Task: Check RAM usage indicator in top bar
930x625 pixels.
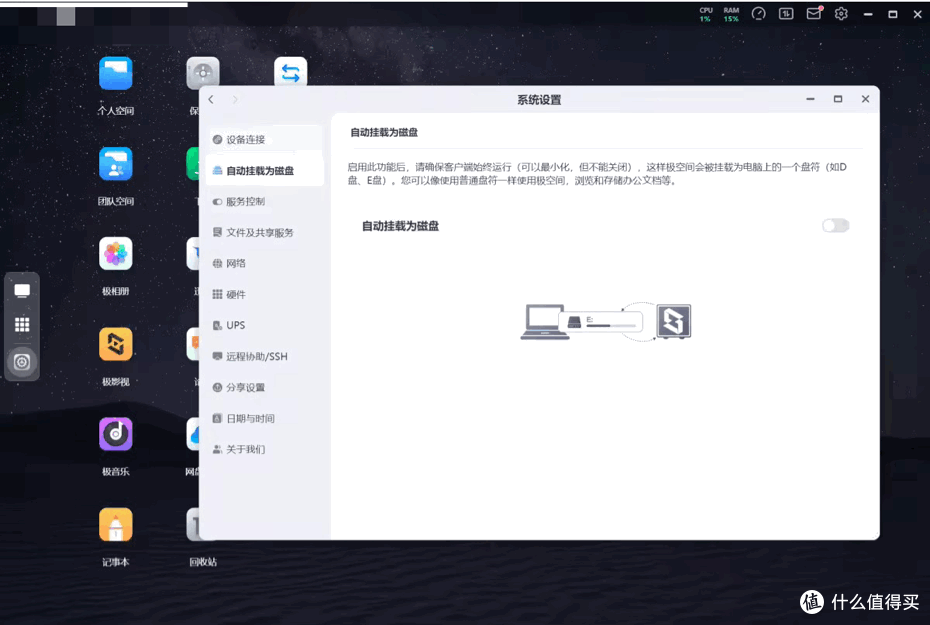Action: click(731, 14)
